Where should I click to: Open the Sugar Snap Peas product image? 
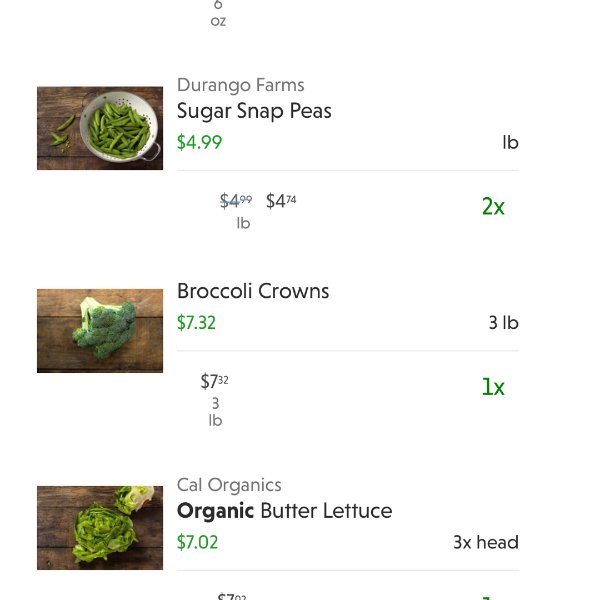coord(100,128)
